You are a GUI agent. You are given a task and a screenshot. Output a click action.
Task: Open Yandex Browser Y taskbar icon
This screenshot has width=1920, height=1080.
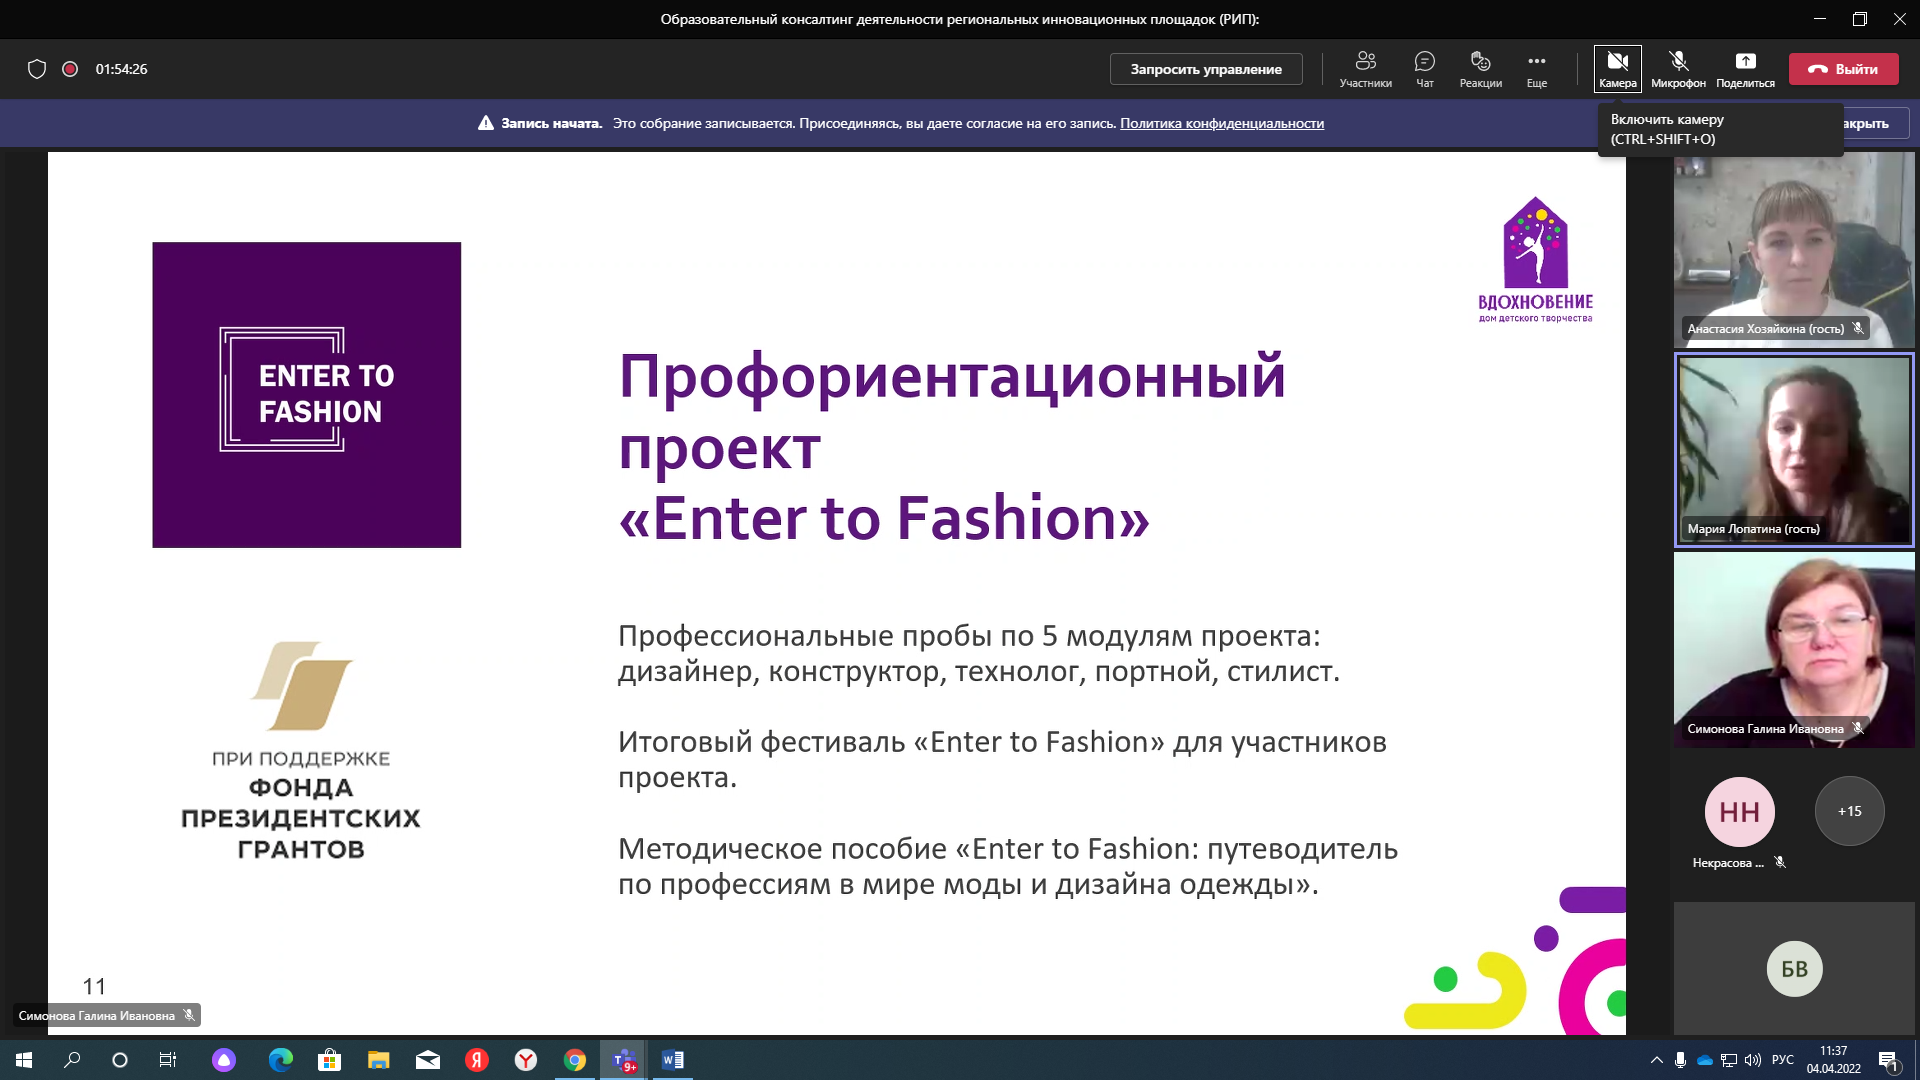click(x=526, y=1060)
